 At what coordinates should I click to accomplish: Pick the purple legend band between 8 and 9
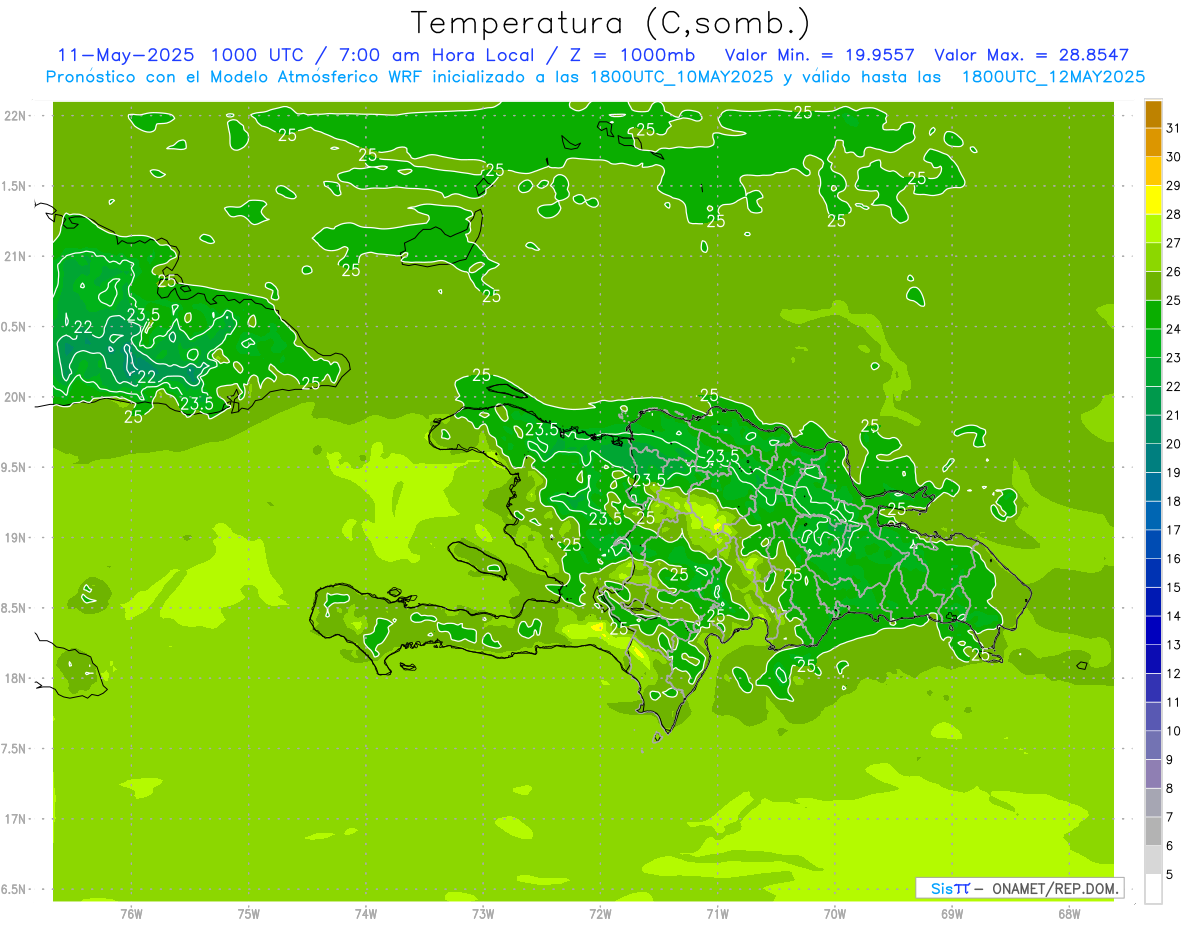click(1153, 775)
